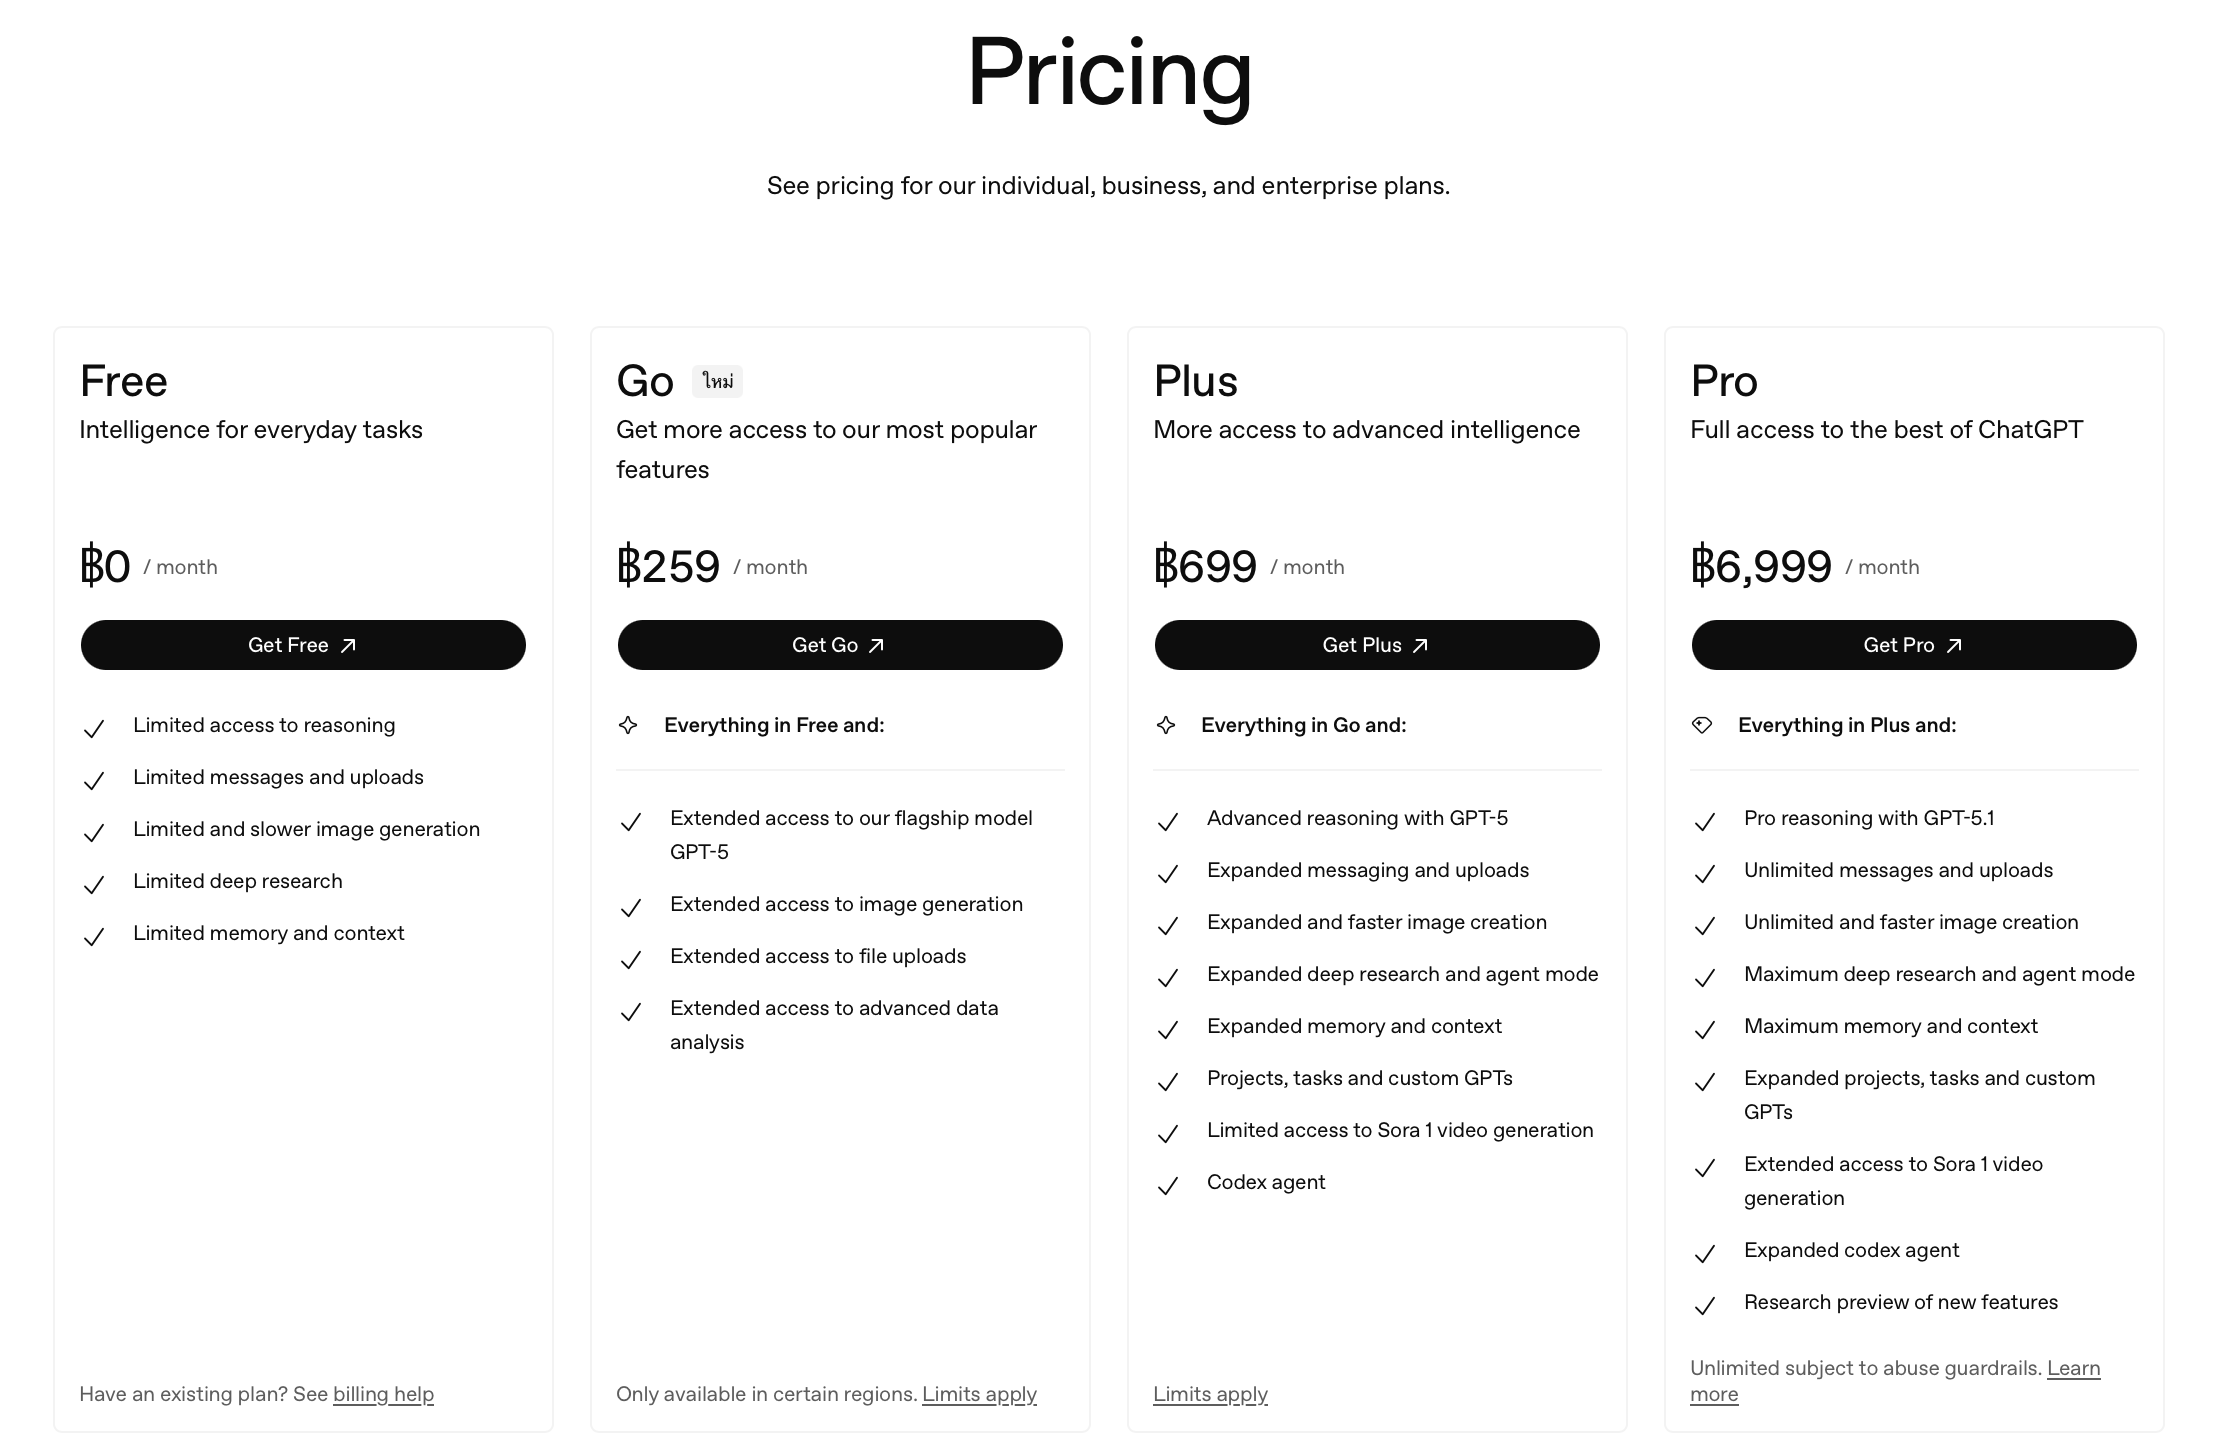Open Limits apply link under Go plan

pyautogui.click(x=979, y=1394)
